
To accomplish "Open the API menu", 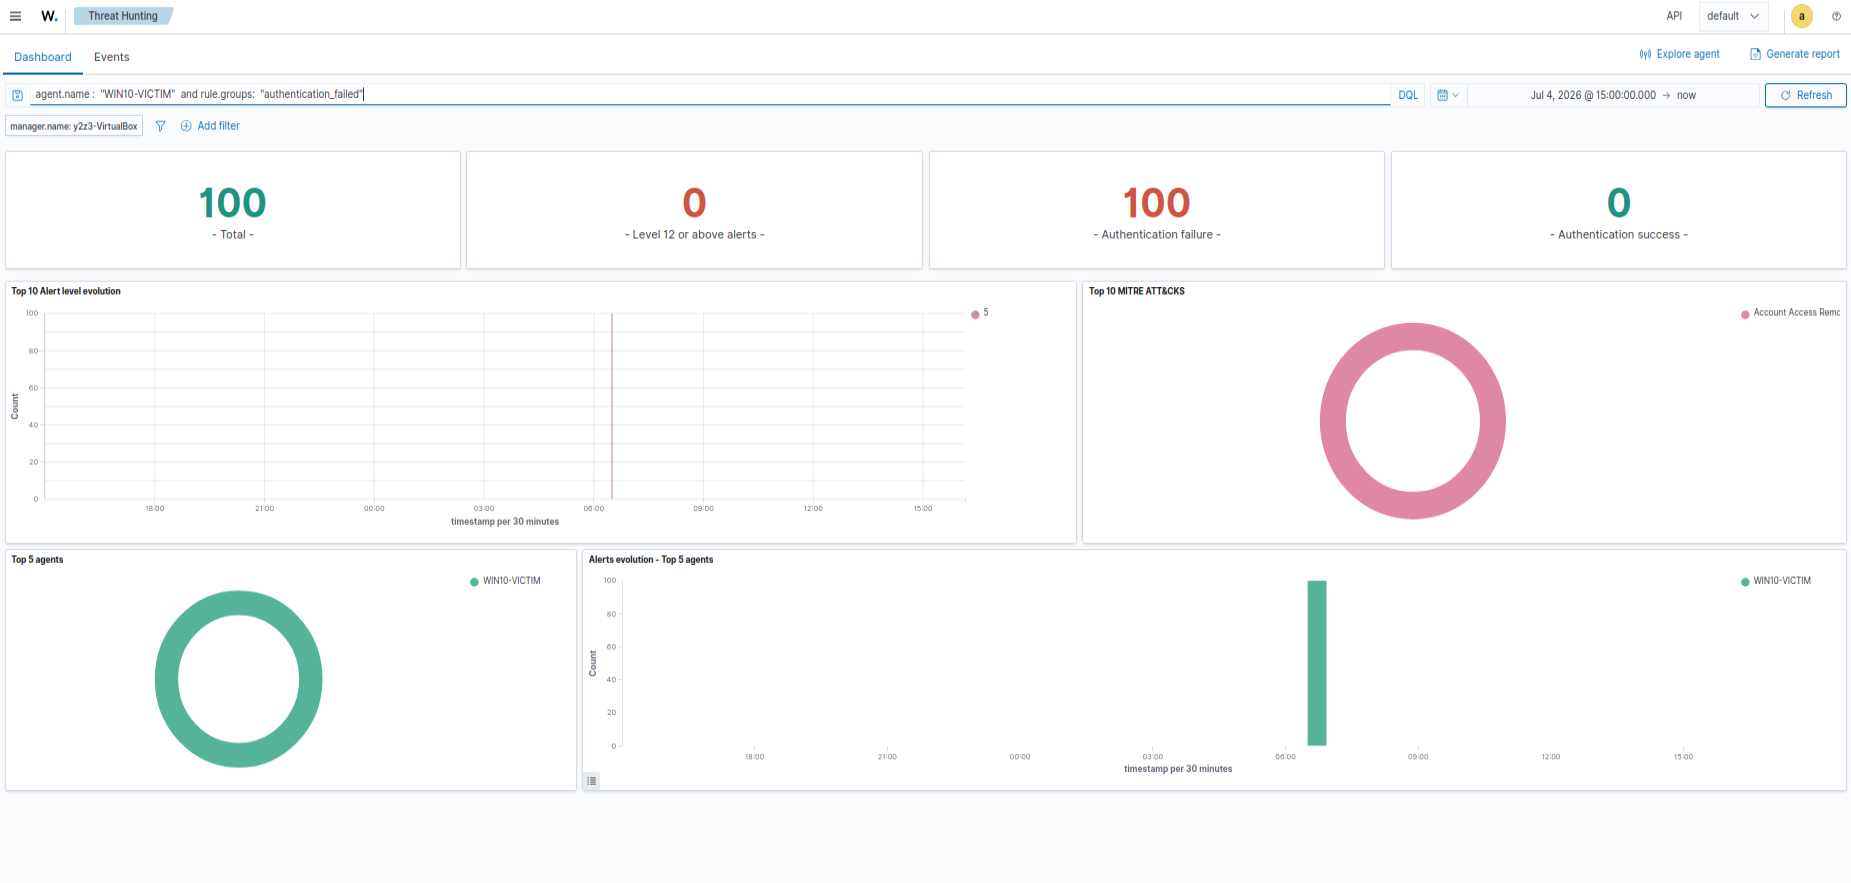I will (x=1674, y=16).
